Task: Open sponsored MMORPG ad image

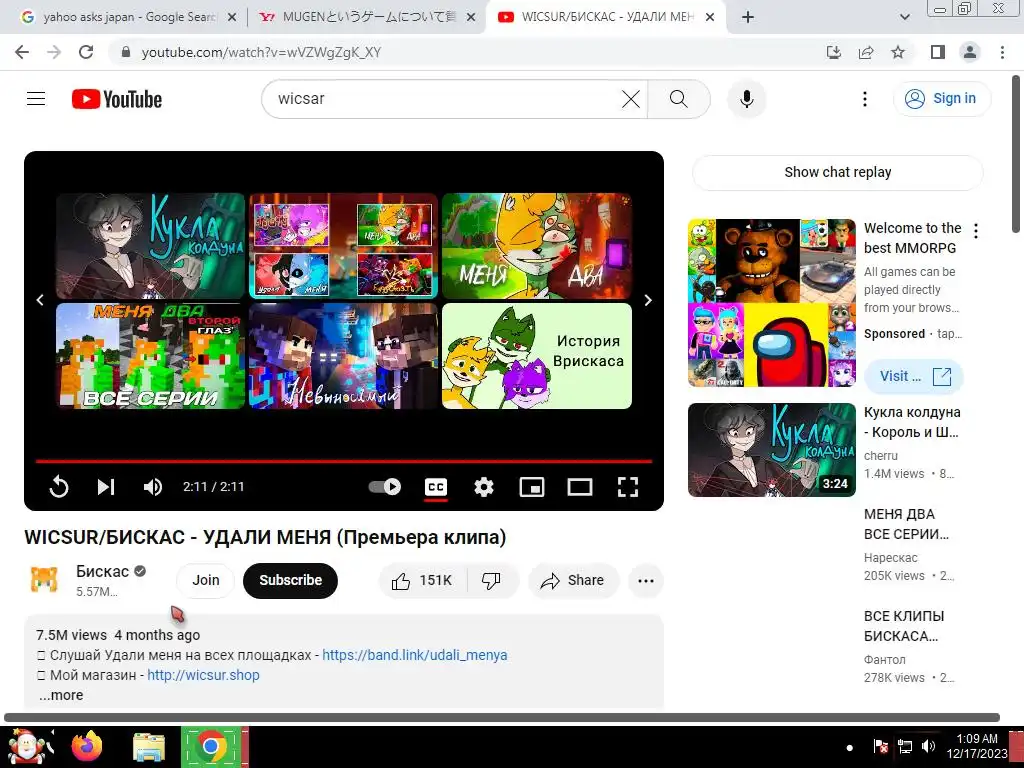Action: (772, 303)
